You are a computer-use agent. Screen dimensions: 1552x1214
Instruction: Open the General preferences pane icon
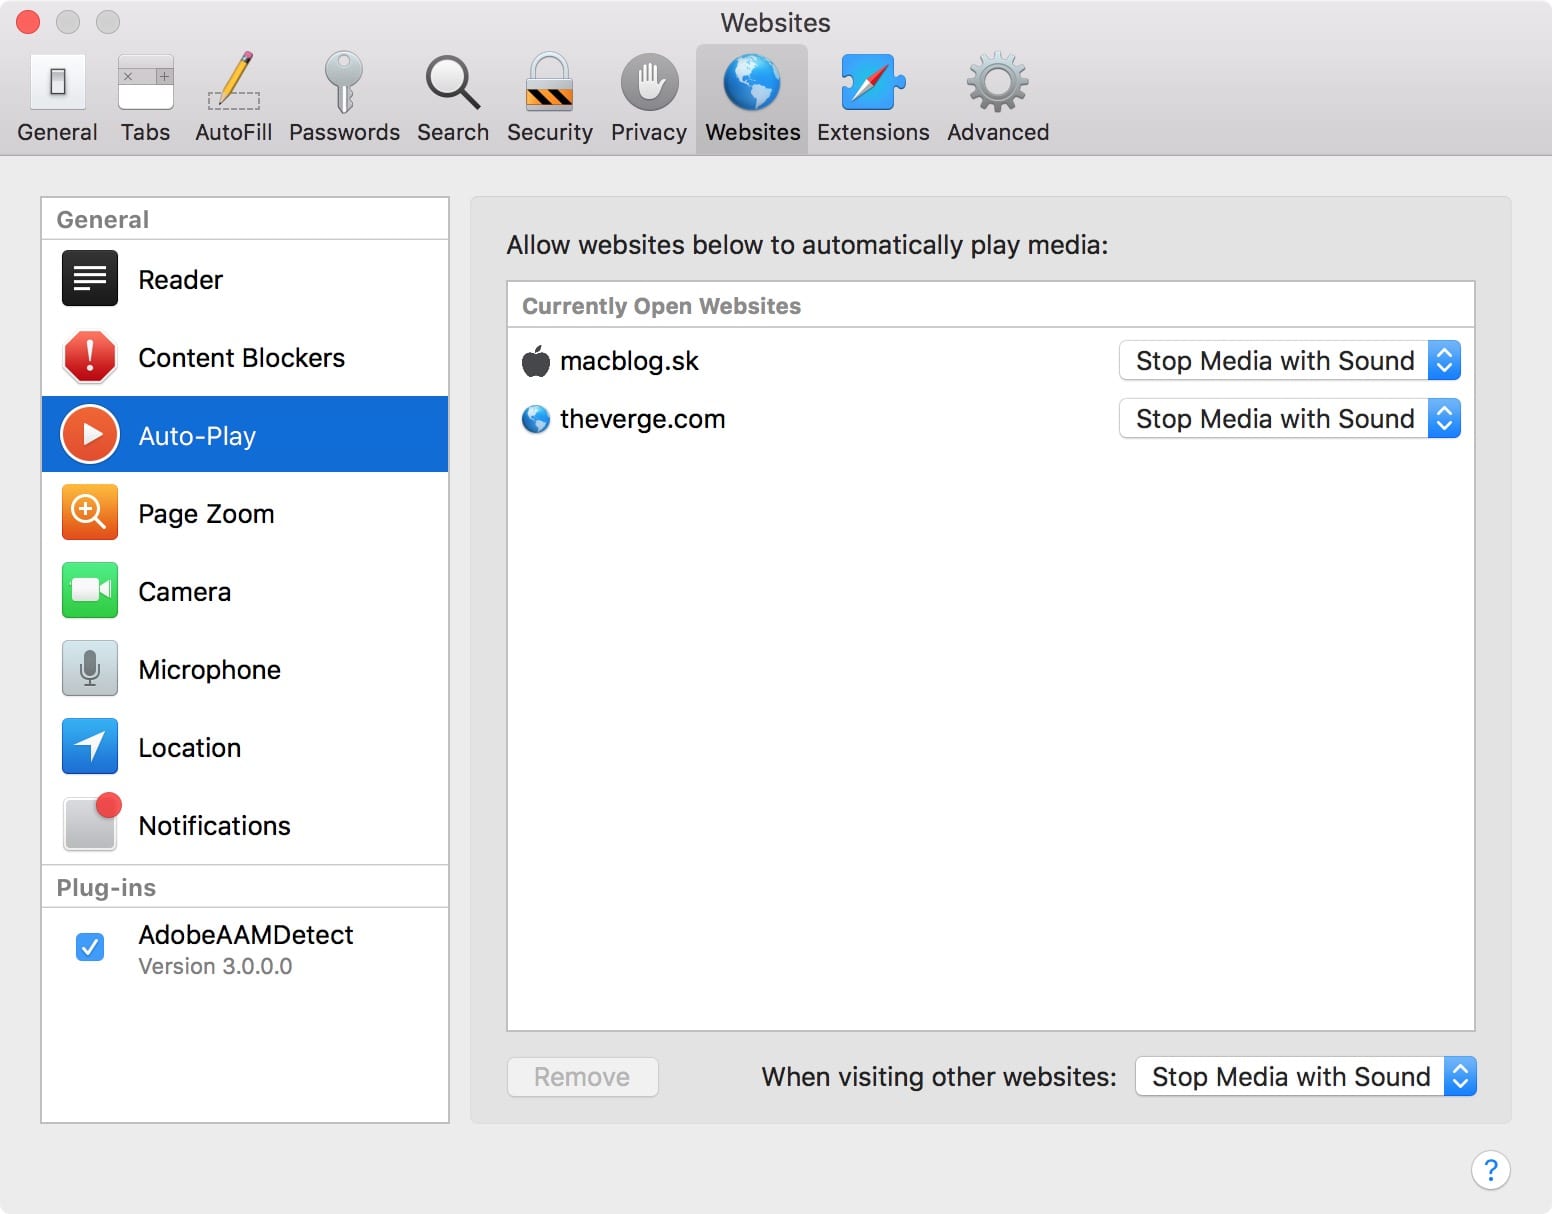(58, 82)
